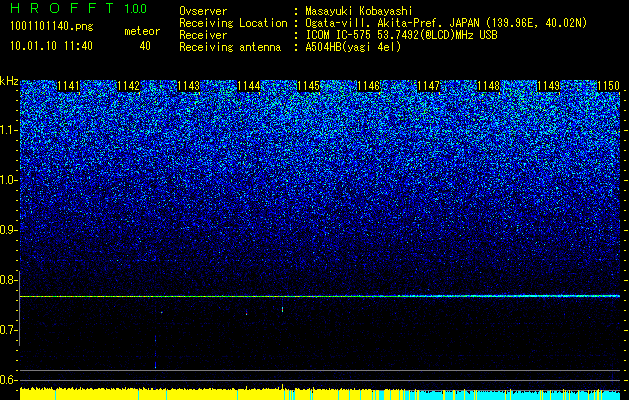
Task: Click the HROFFT 1.0.0 title text
Action: click(78, 8)
